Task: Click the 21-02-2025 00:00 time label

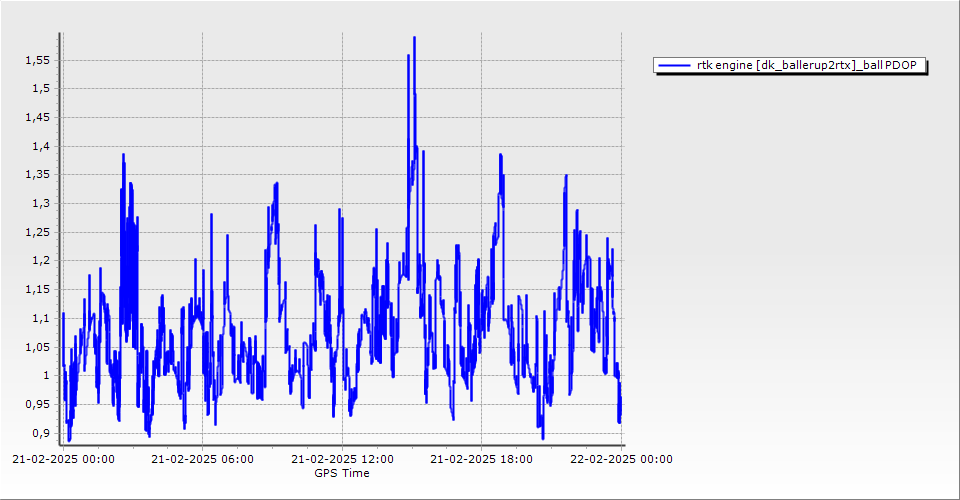Action: point(63,459)
